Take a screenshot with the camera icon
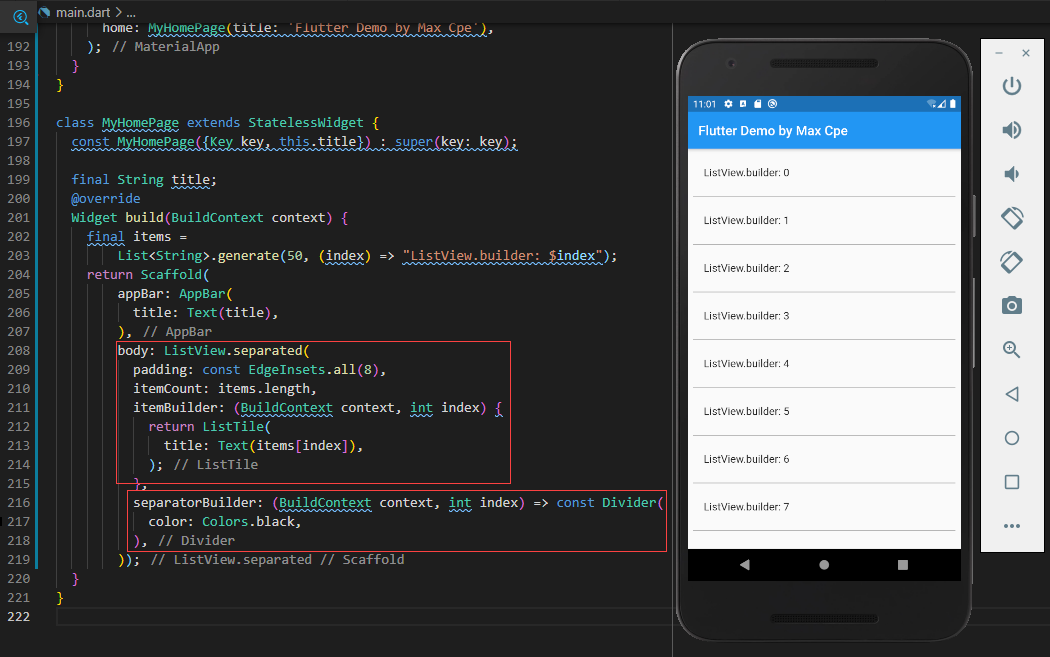This screenshot has width=1050, height=657. click(x=1011, y=305)
